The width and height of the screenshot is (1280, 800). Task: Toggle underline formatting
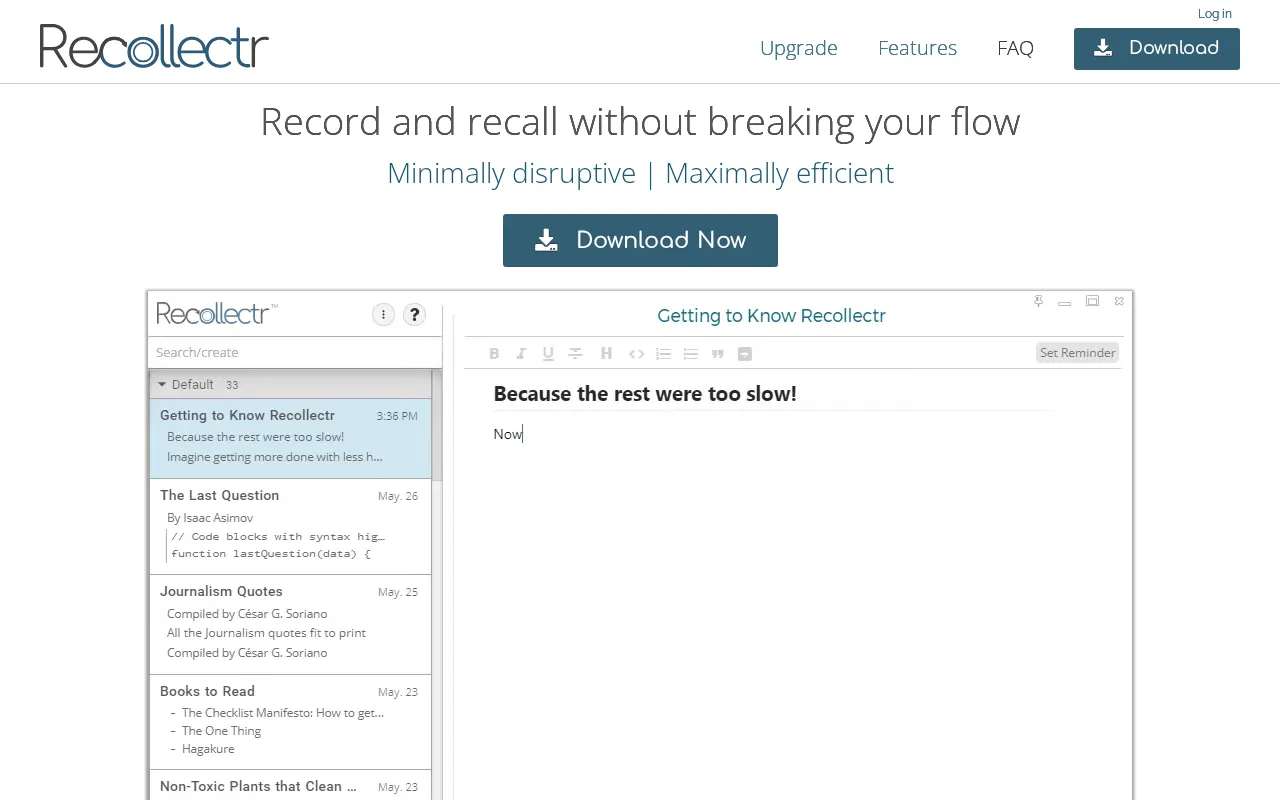coord(548,353)
